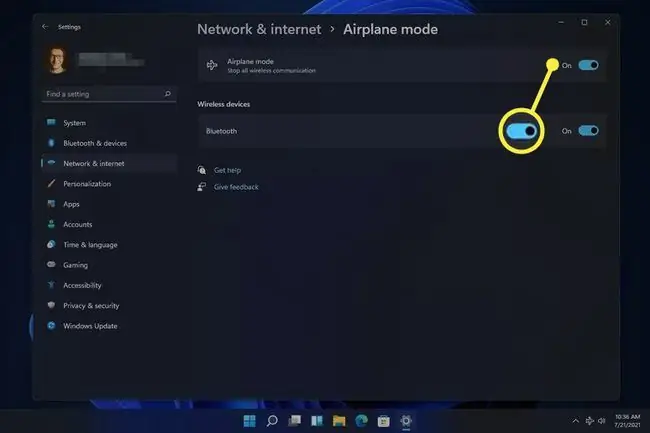Click the Time & language globe icon
The height and width of the screenshot is (433, 650).
(x=51, y=244)
